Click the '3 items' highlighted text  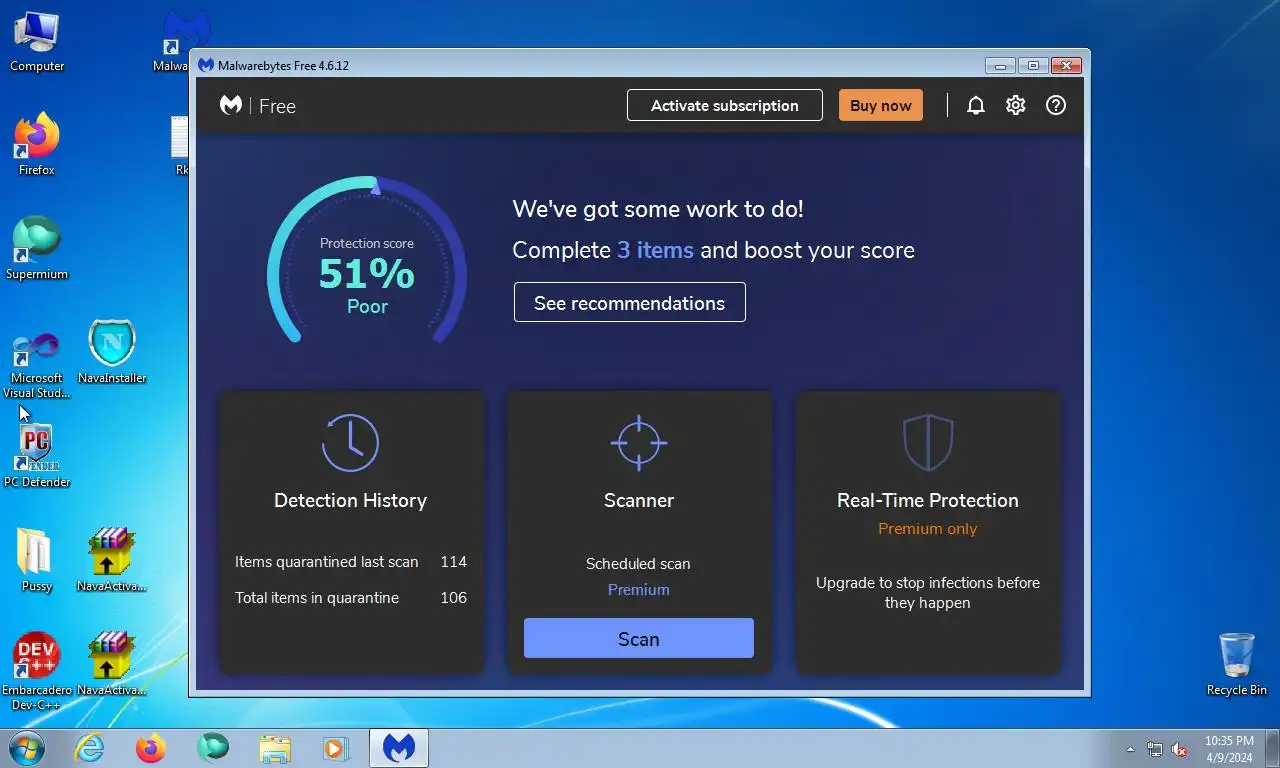pyautogui.click(x=655, y=250)
